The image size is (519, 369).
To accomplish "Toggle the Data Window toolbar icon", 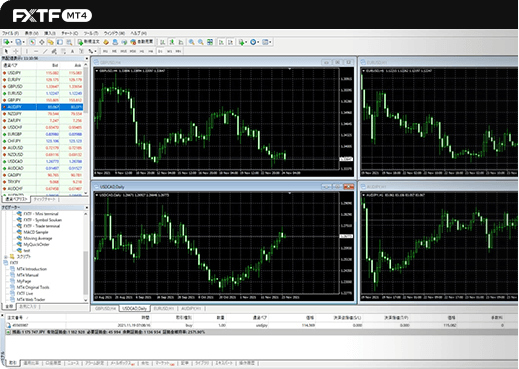I will click(42, 42).
